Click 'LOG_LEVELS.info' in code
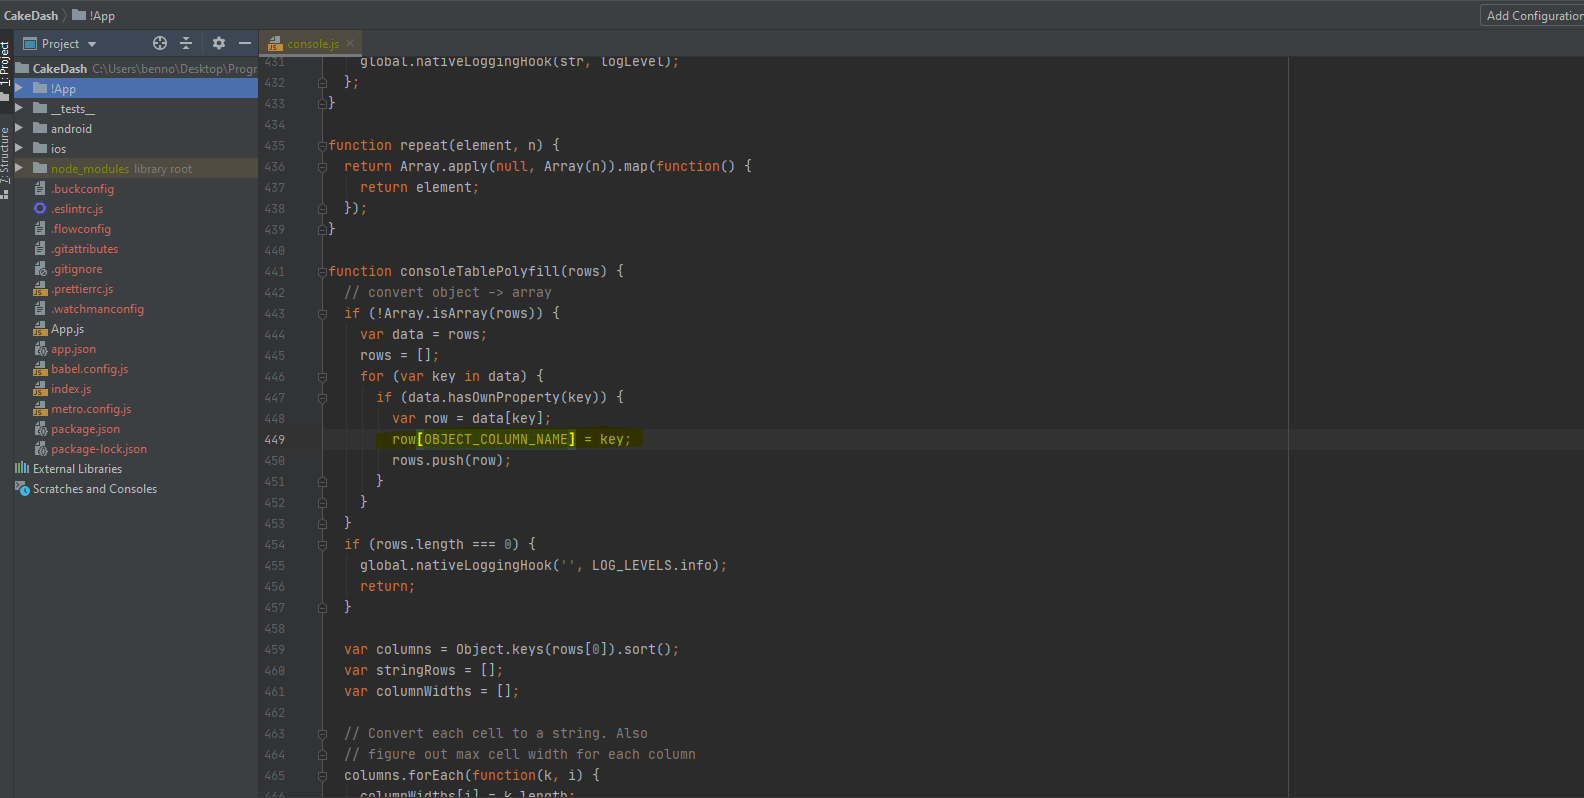Image resolution: width=1584 pixels, height=798 pixels. pyautogui.click(x=655, y=565)
